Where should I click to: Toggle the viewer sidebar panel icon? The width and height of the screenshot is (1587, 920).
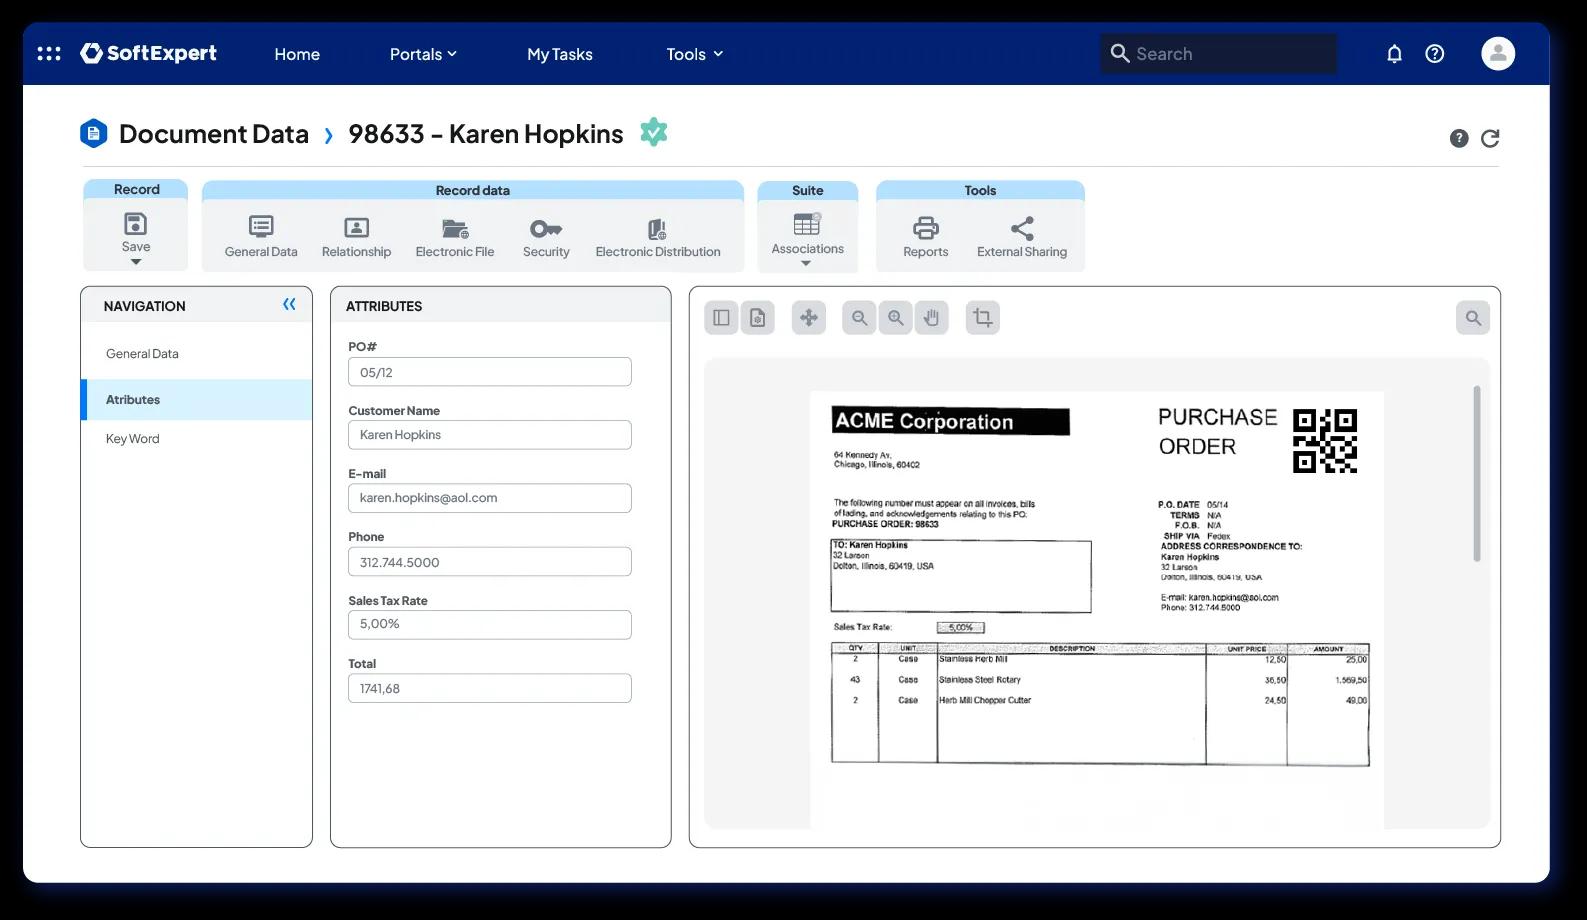tap(721, 318)
